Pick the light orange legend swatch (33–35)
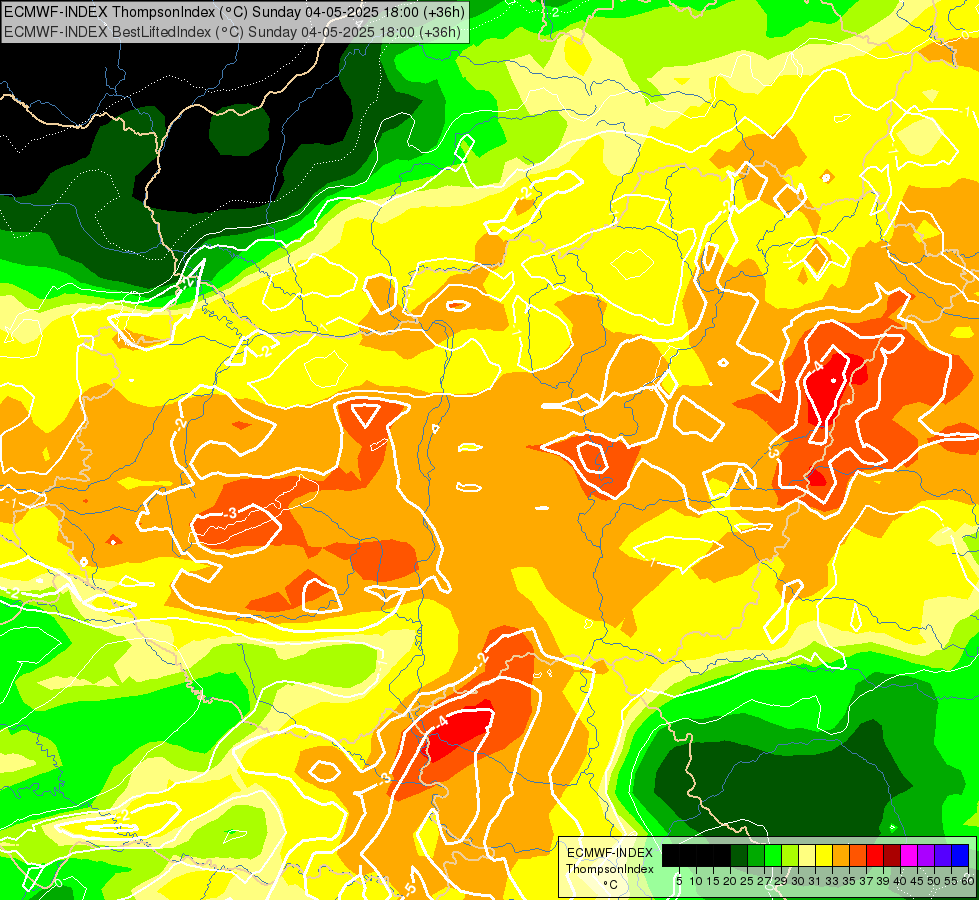The width and height of the screenshot is (979, 900). point(841,856)
